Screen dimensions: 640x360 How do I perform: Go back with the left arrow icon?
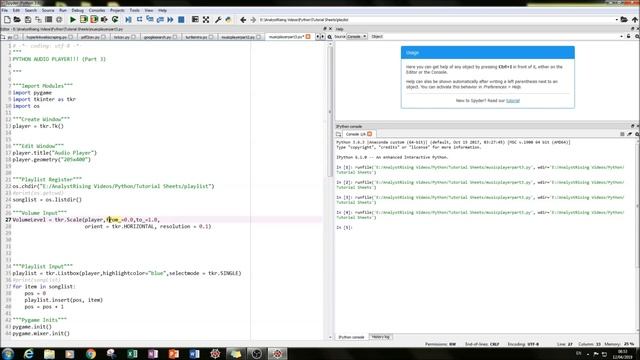click(x=243, y=20)
